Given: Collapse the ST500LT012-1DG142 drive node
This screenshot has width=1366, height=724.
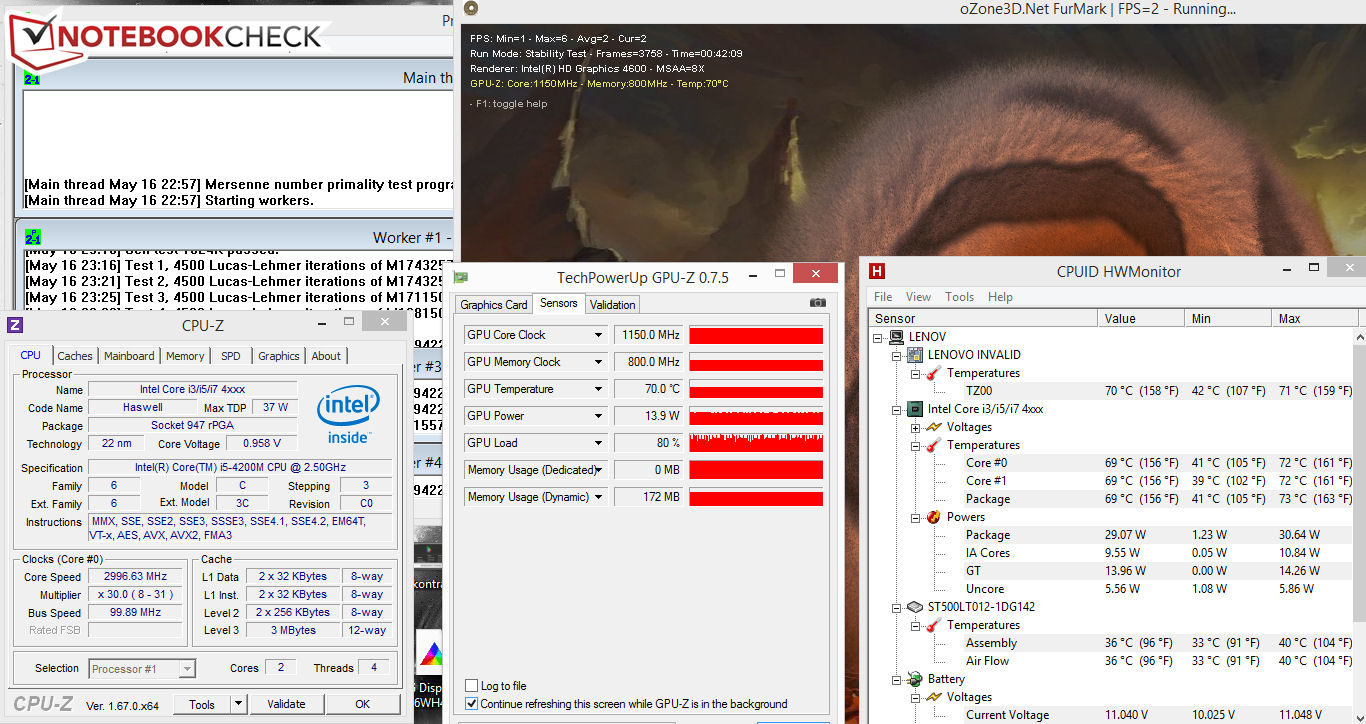Looking at the screenshot, I should [x=897, y=608].
